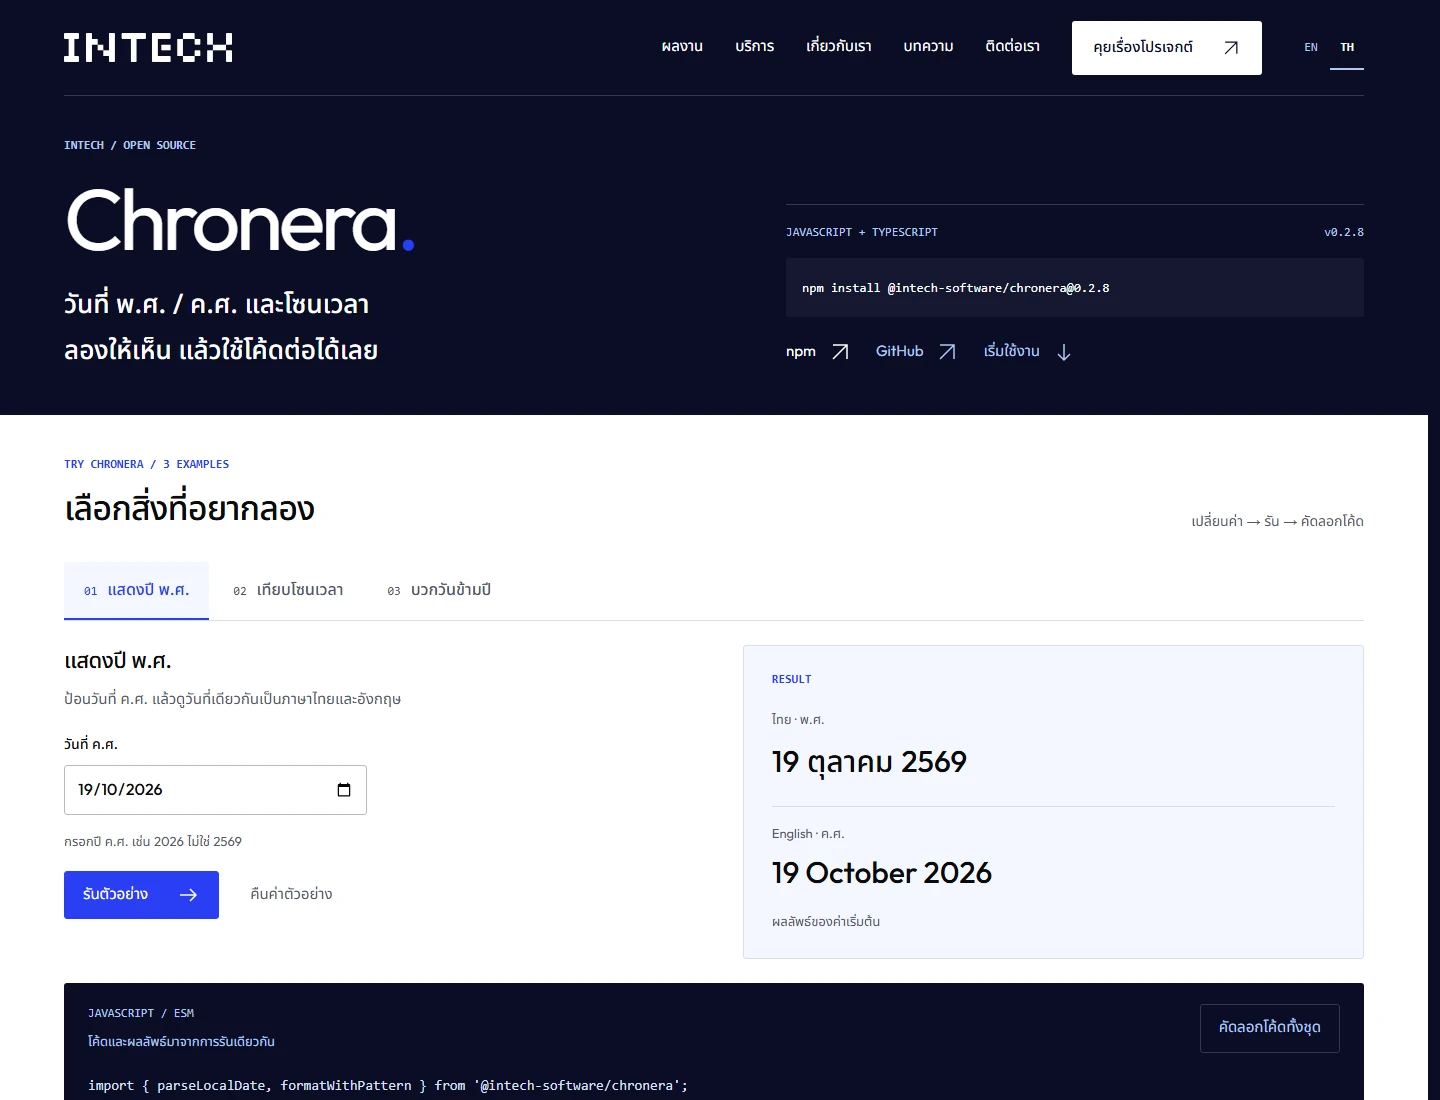
Task: Click the วันที่ ค.ศ. date field
Action: [215, 790]
